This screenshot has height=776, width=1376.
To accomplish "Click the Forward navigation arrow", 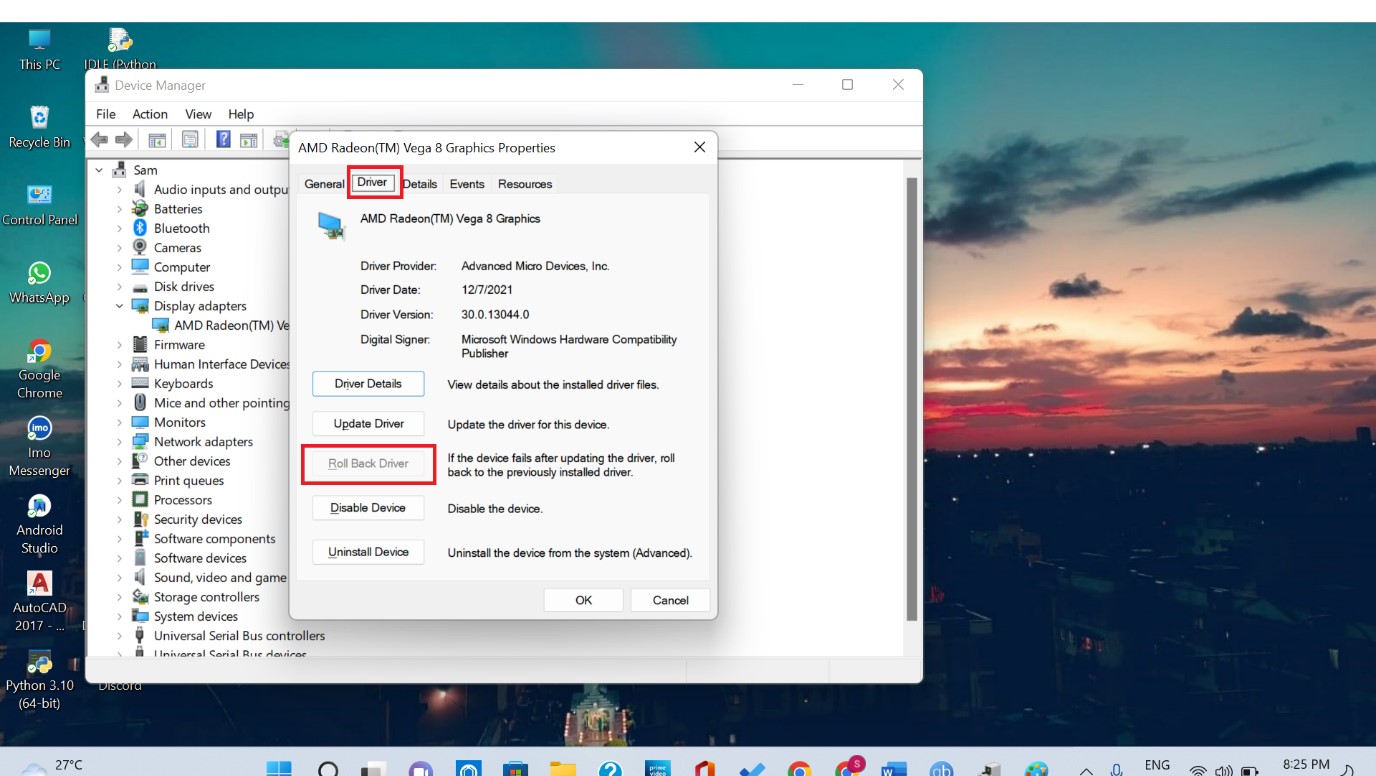I will pos(123,139).
